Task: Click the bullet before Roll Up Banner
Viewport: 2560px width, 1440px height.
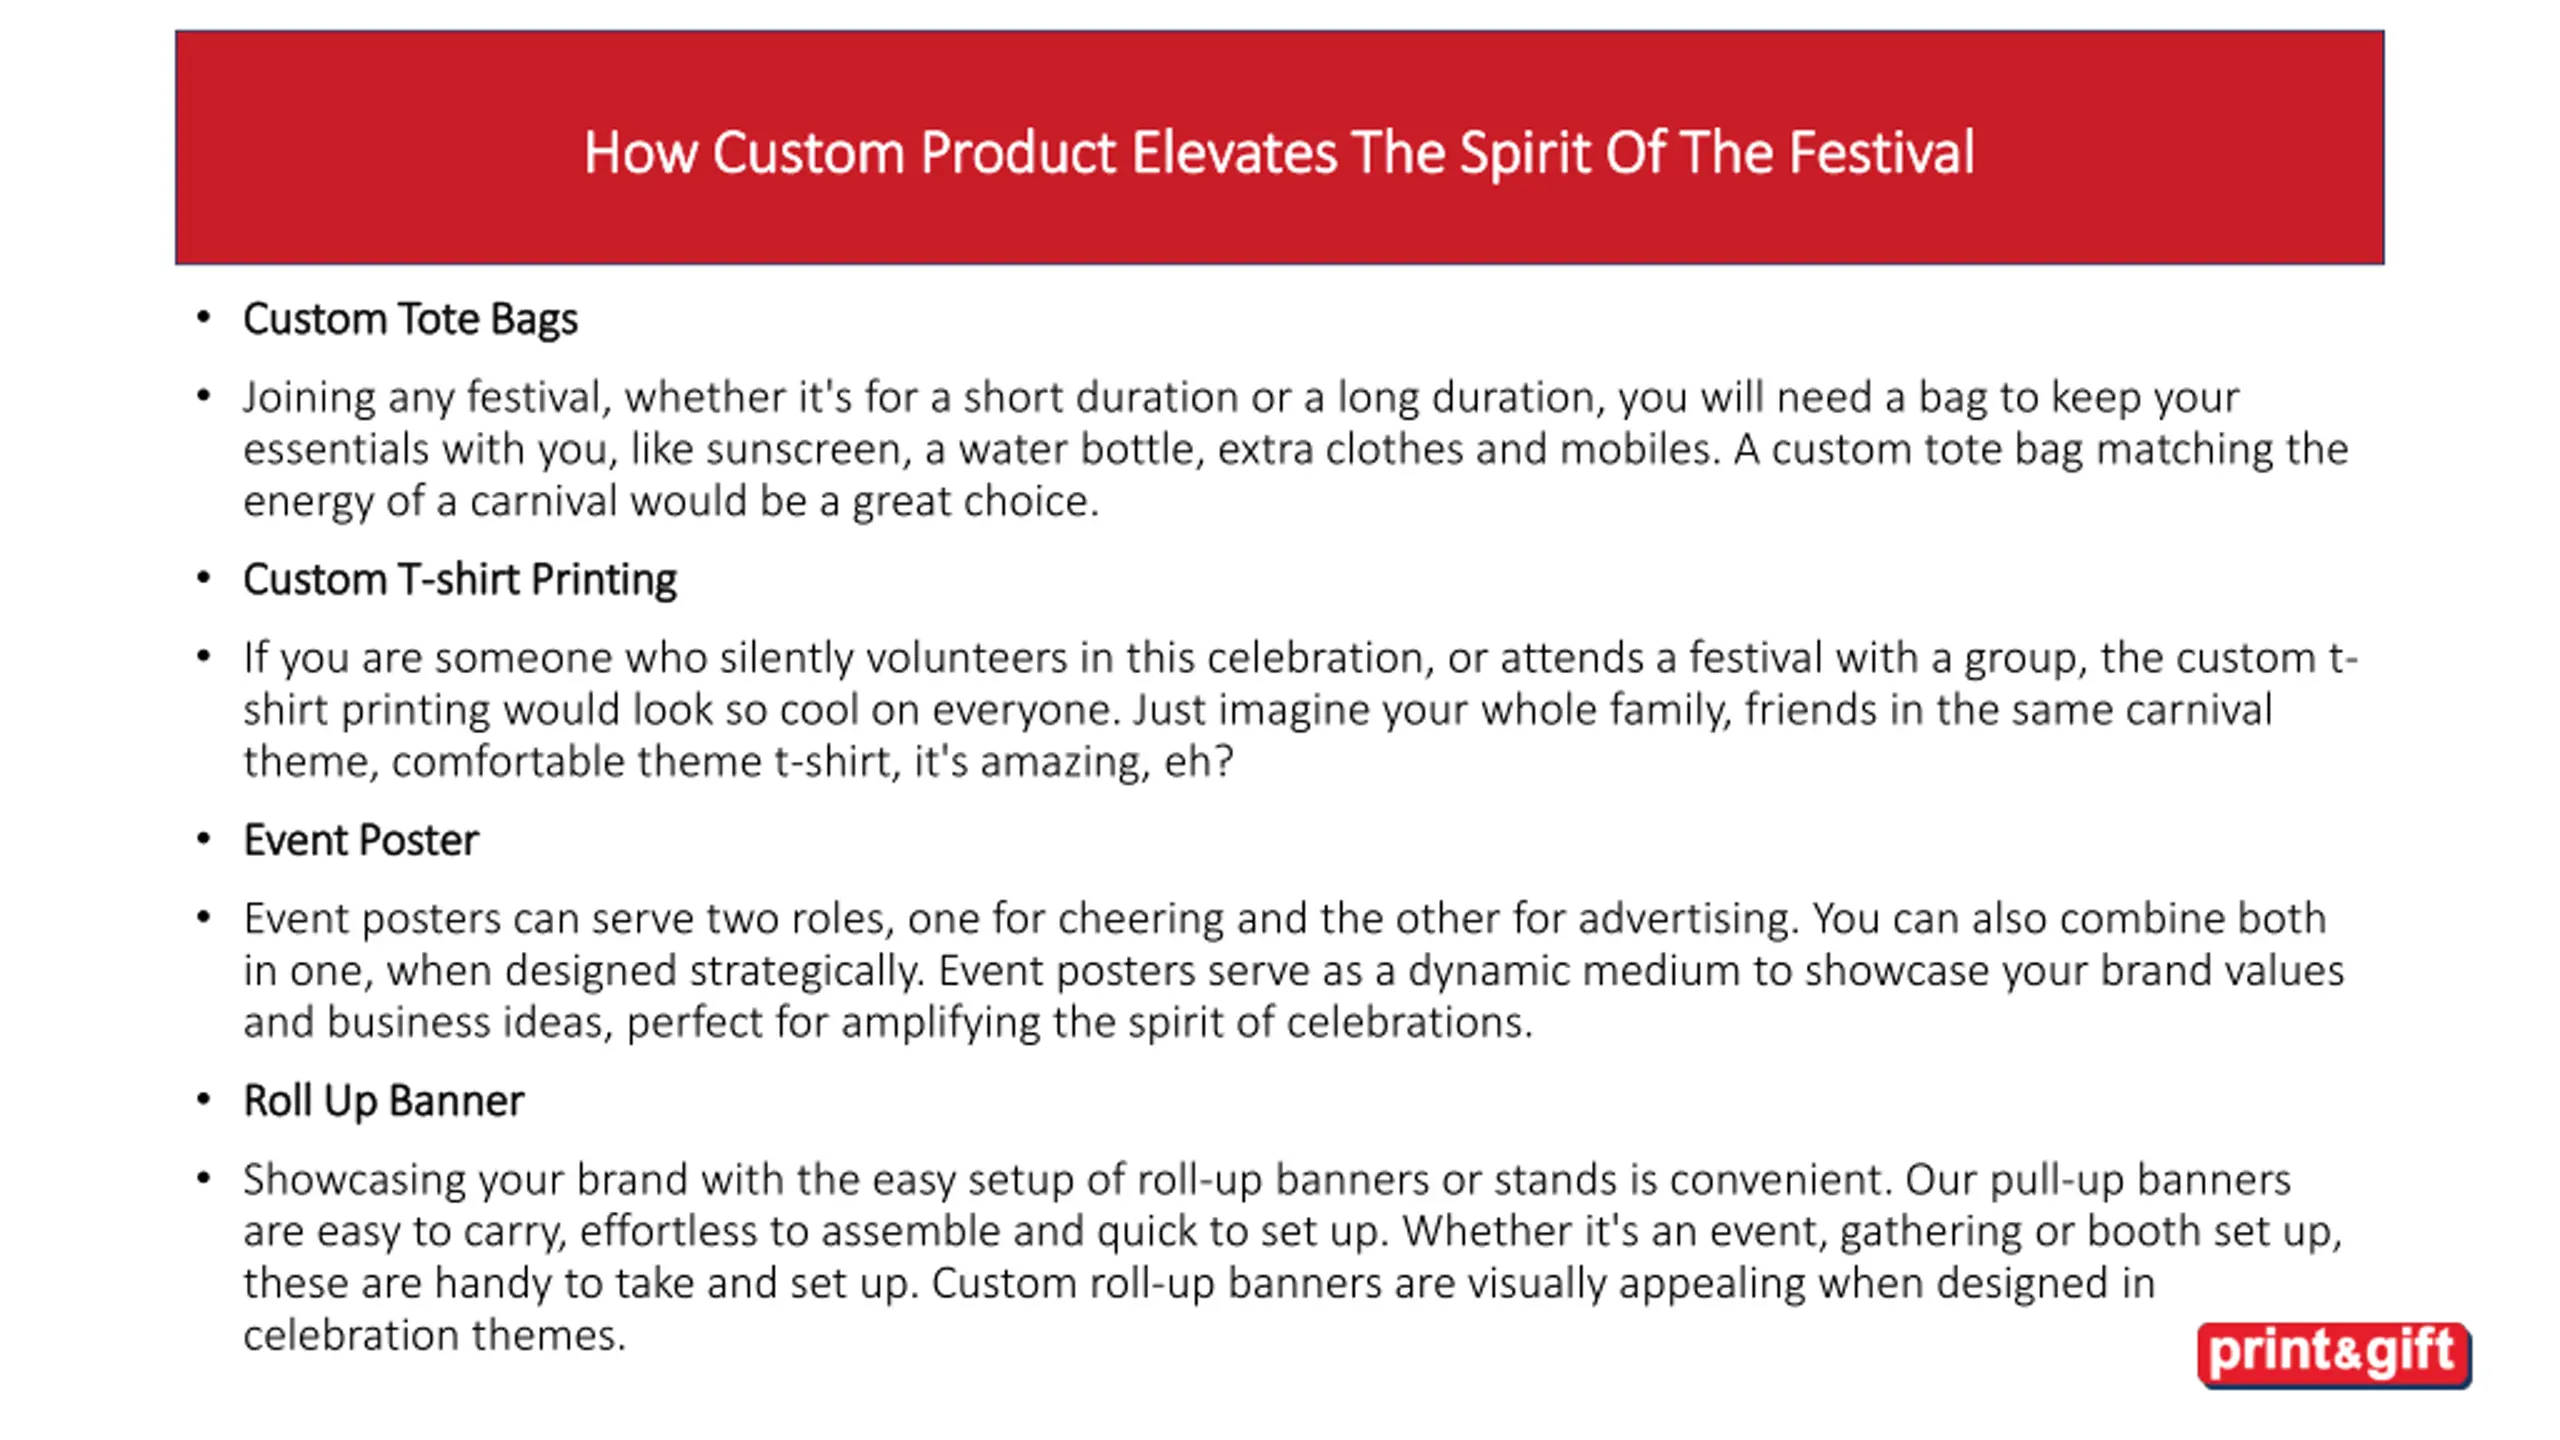Action: pos(204,1099)
